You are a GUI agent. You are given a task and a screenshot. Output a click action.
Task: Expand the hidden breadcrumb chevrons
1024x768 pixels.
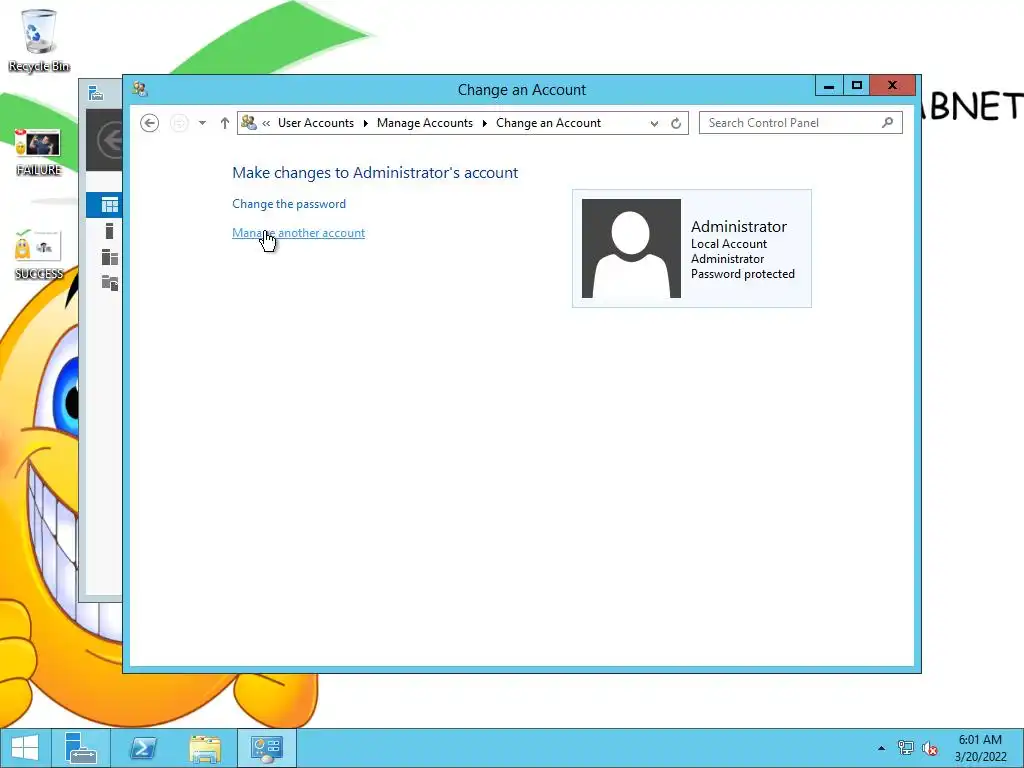tap(266, 123)
